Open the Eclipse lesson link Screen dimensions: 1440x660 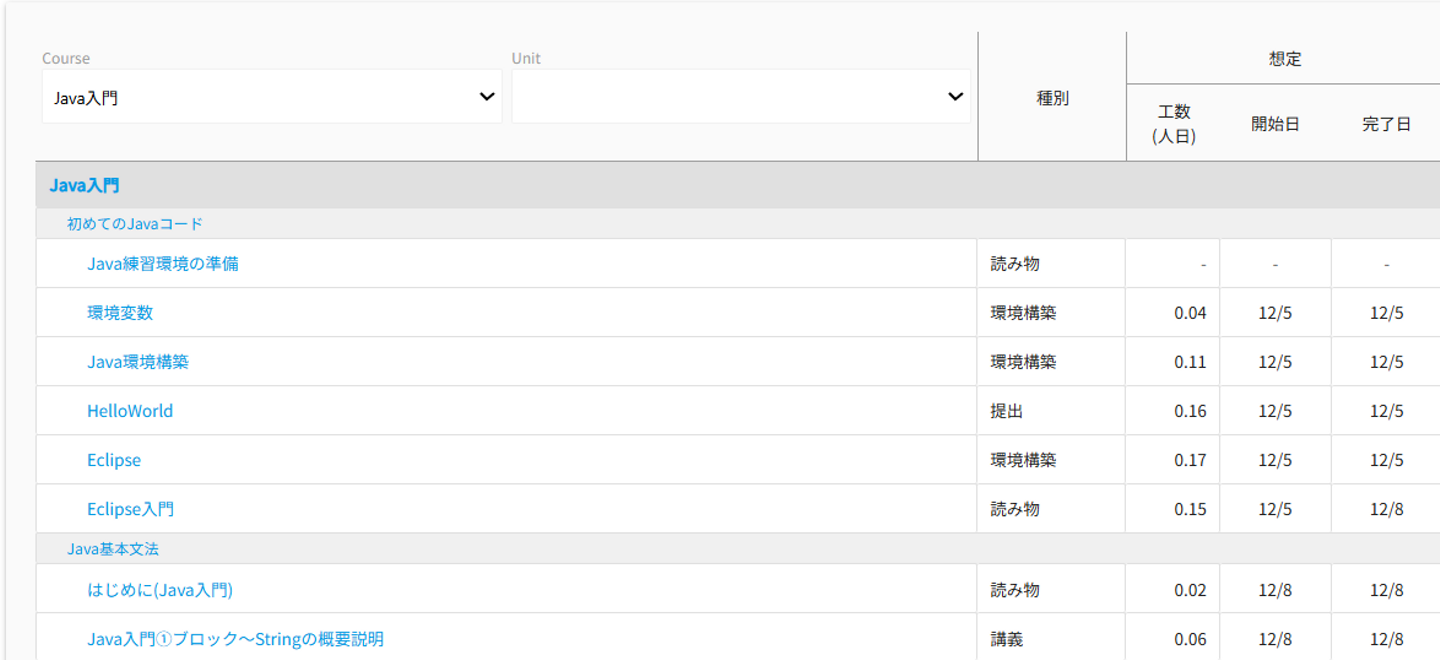(114, 460)
